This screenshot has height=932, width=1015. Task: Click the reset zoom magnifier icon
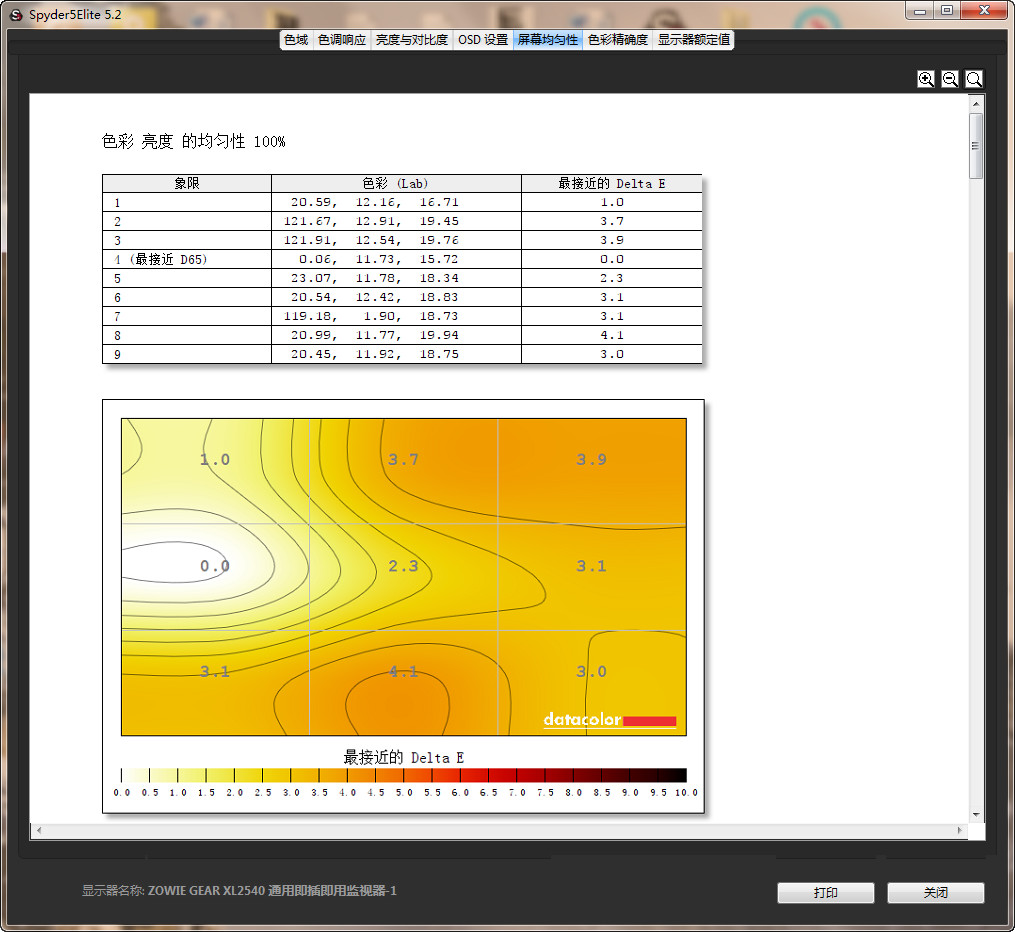(974, 79)
